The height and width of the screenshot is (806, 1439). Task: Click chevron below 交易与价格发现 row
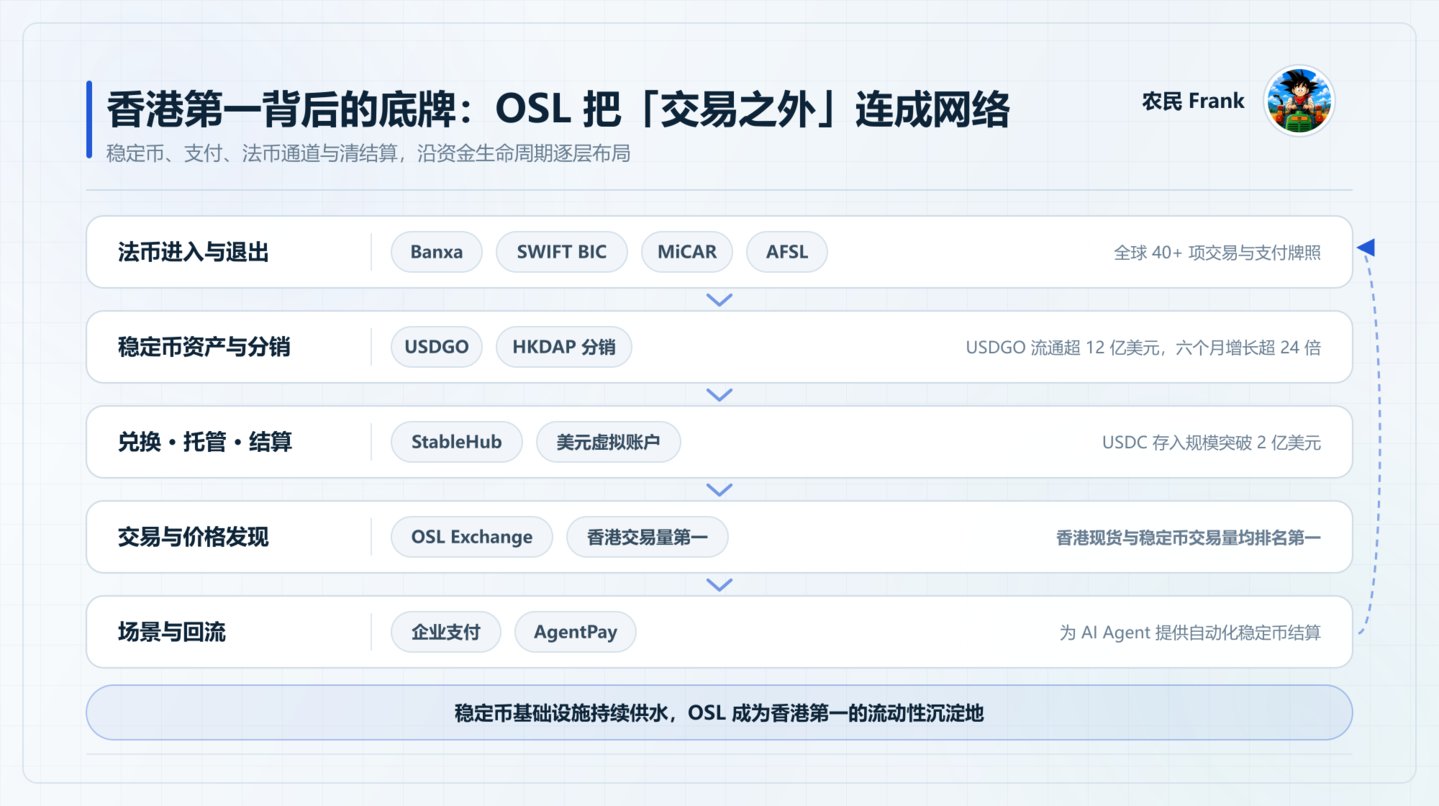click(719, 585)
